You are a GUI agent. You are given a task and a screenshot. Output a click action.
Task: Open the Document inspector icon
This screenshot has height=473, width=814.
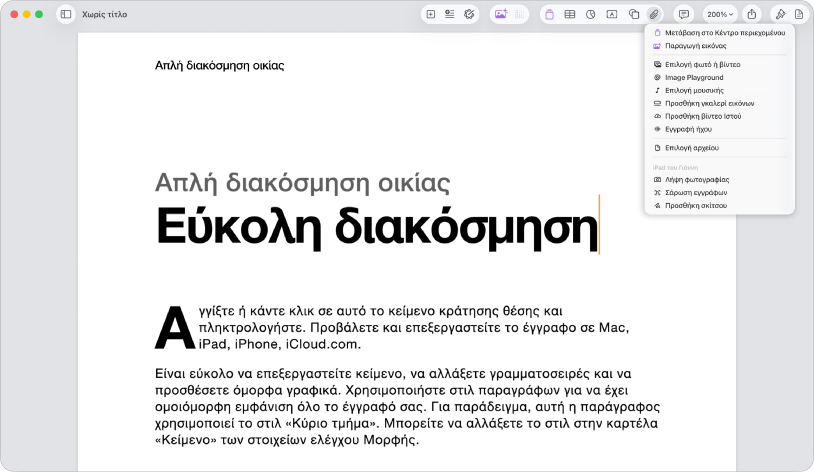[799, 15]
